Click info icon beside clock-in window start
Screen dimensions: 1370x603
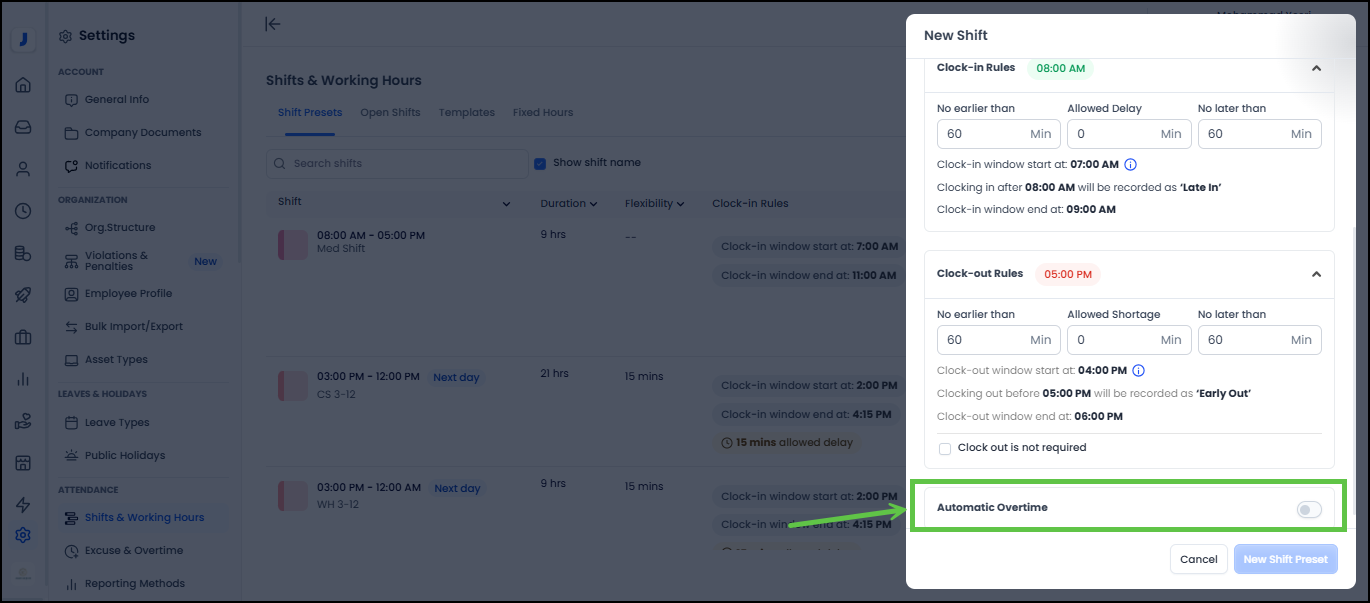tap(1131, 164)
